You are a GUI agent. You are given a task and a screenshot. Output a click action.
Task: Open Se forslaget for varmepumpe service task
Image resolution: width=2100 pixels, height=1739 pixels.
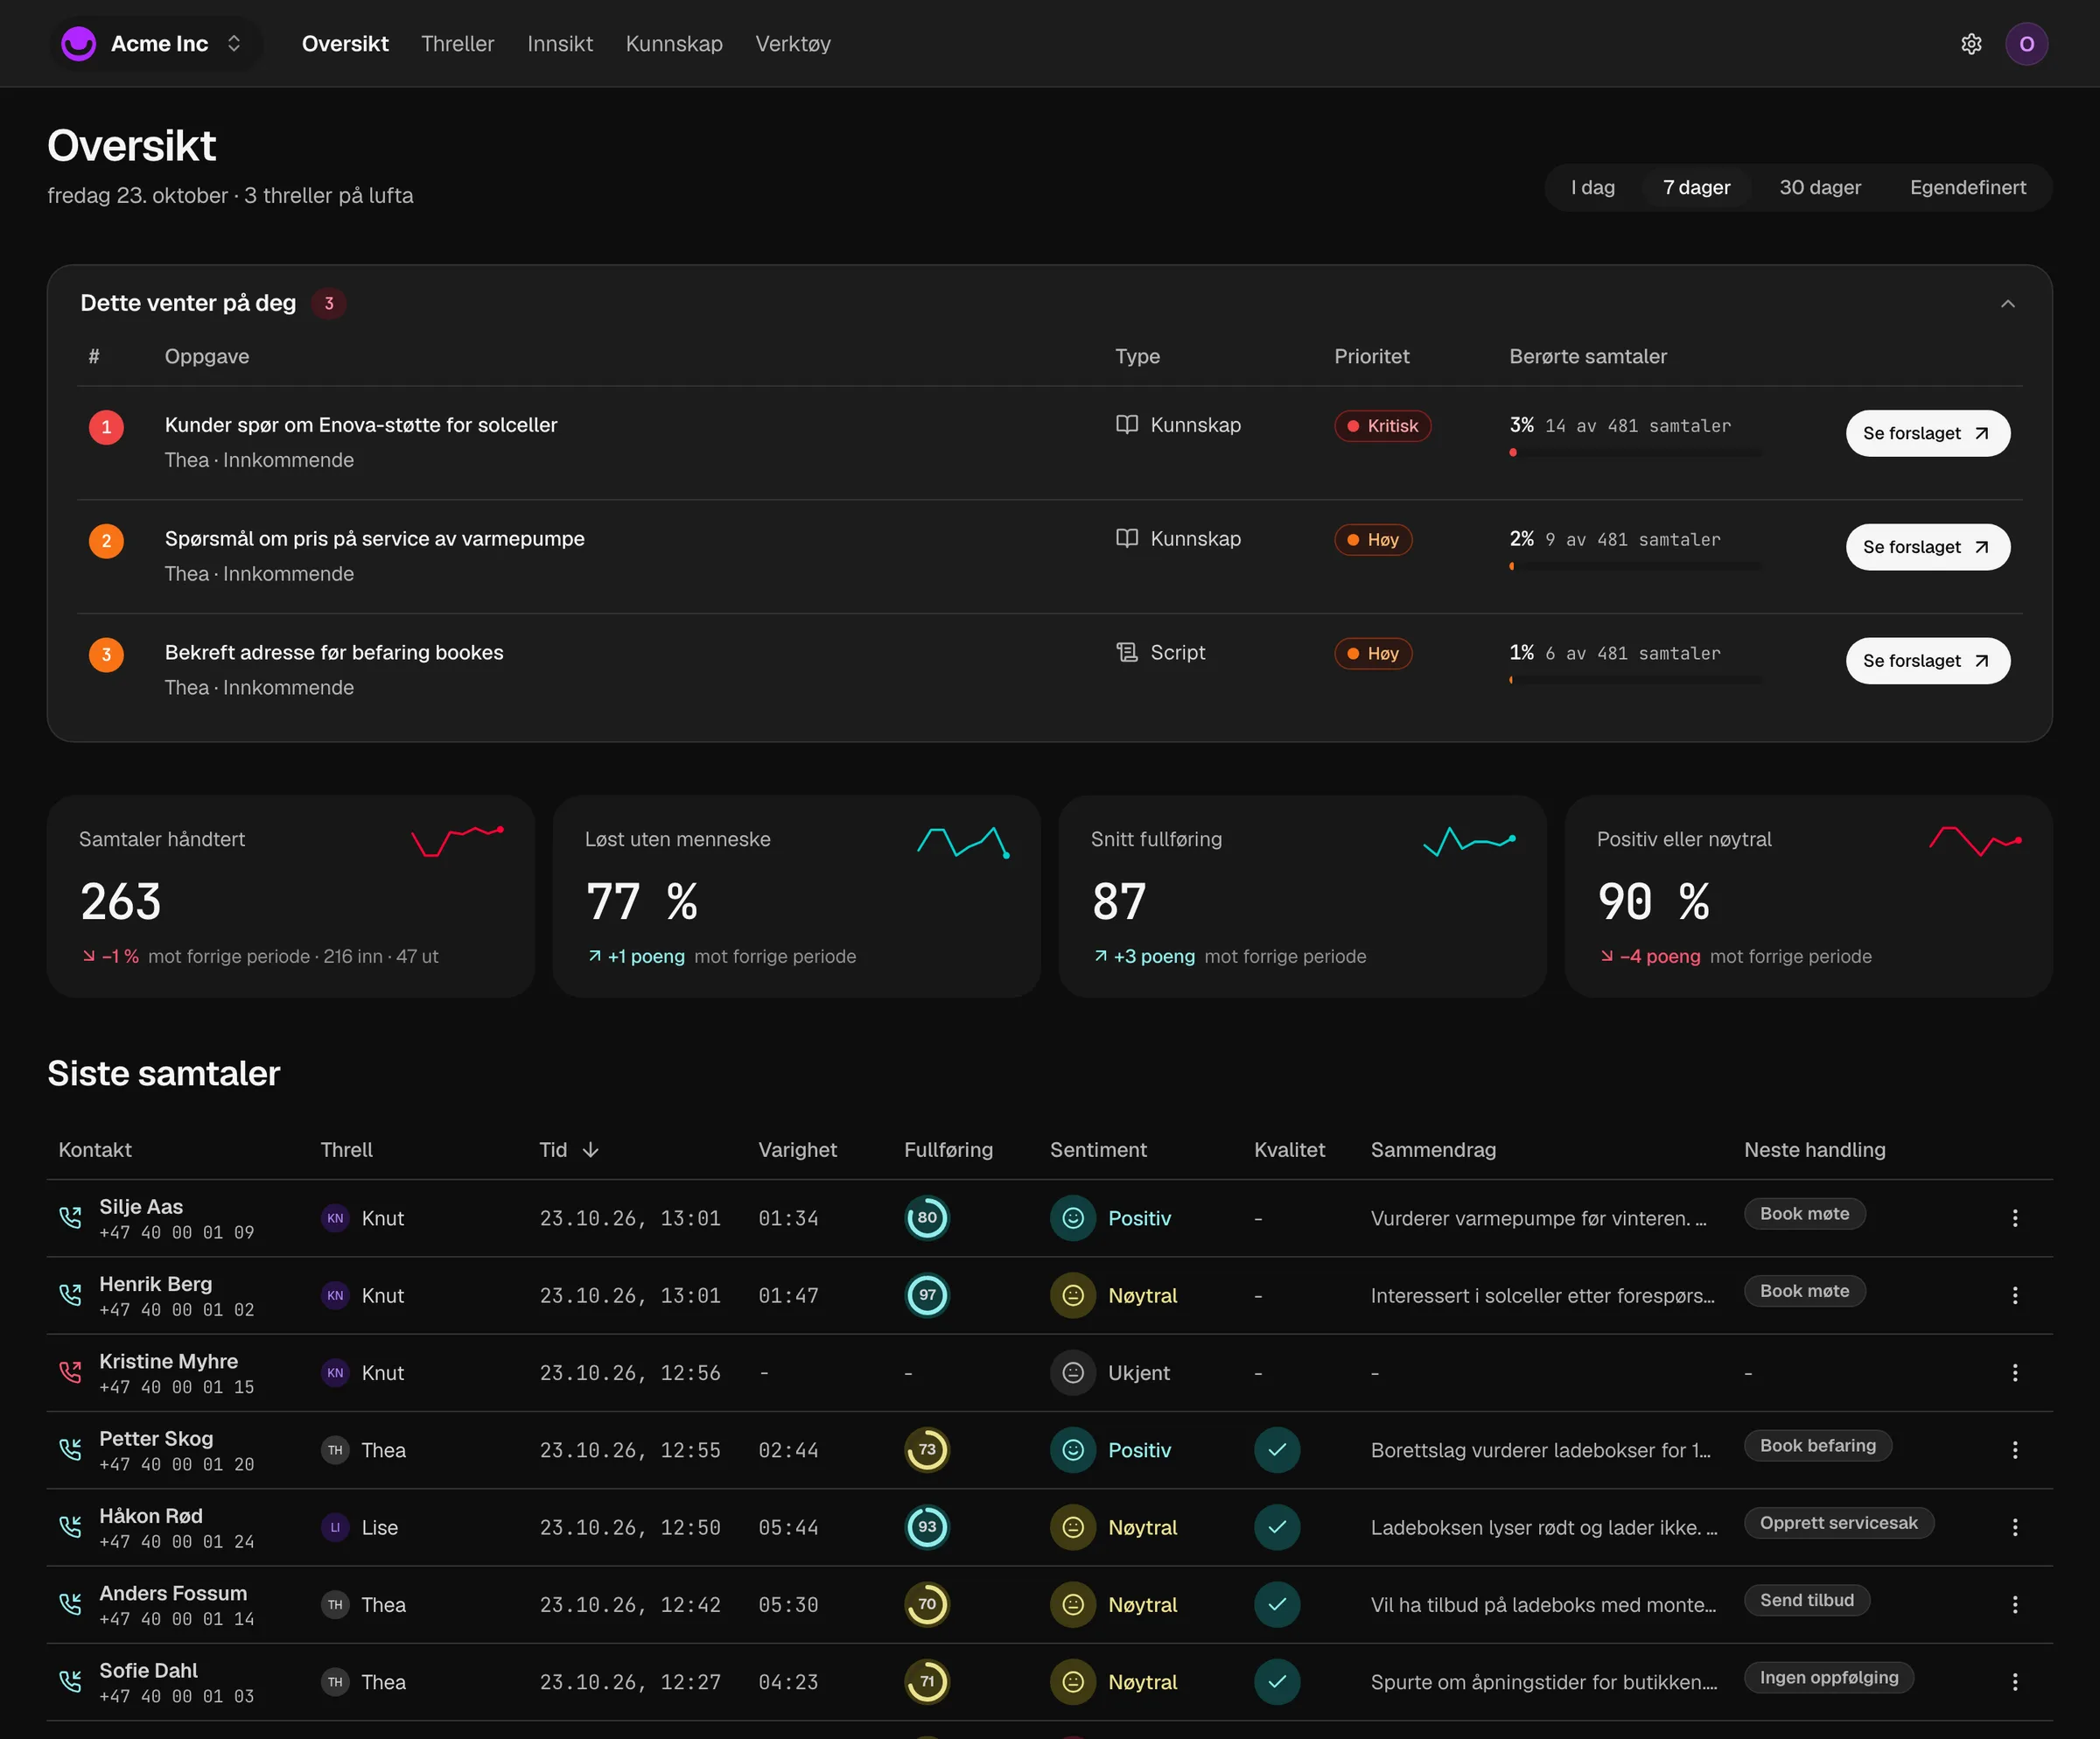1927,547
